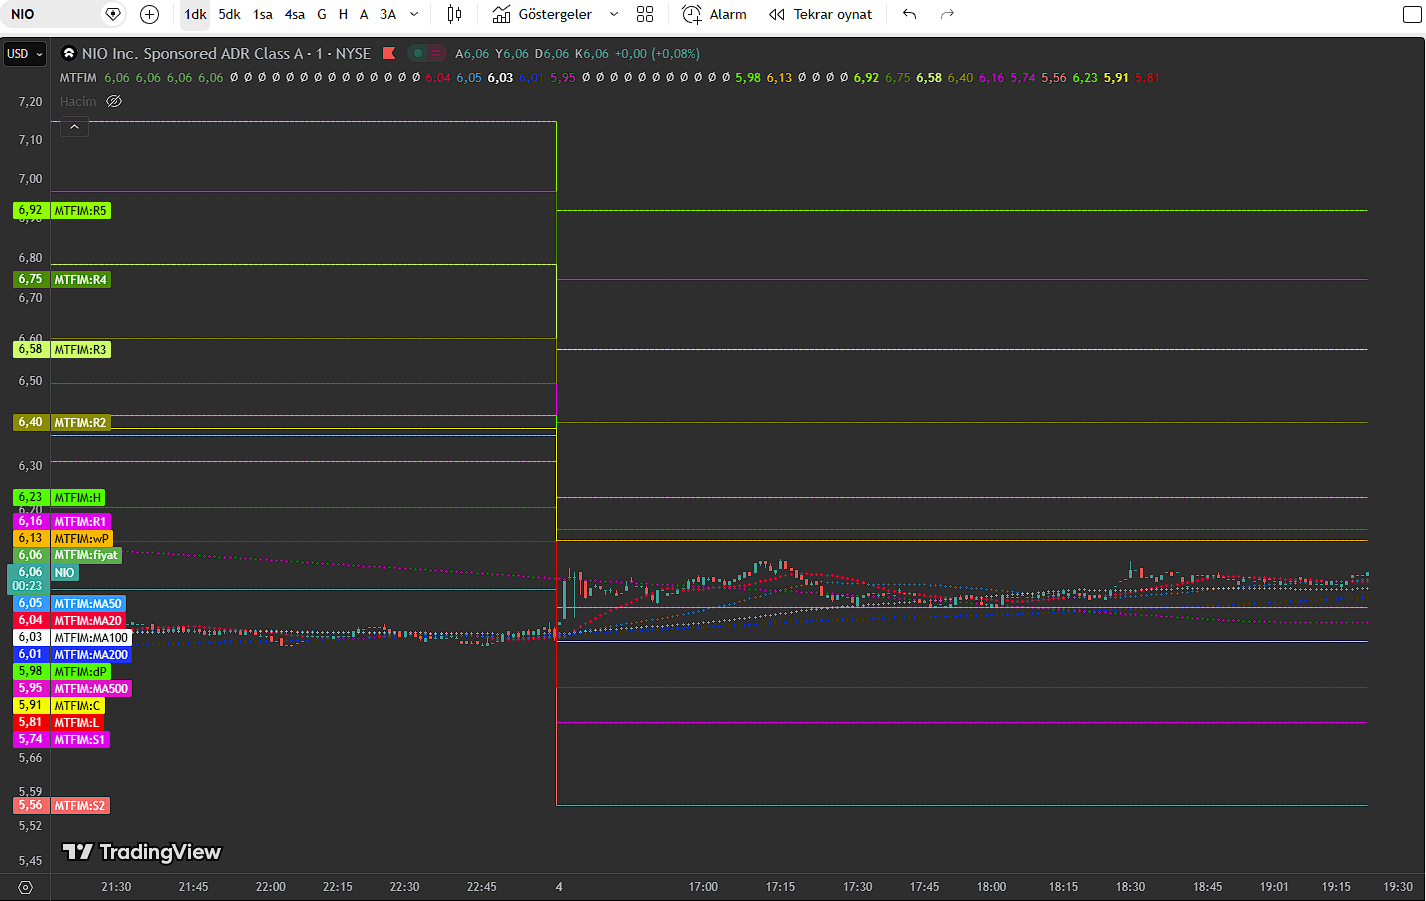The height and width of the screenshot is (901, 1426).
Task: Click the 17:00 time axis label
Action: coord(703,887)
